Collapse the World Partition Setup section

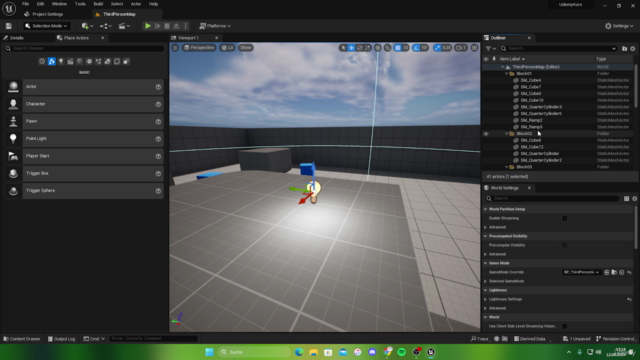tap(486, 209)
